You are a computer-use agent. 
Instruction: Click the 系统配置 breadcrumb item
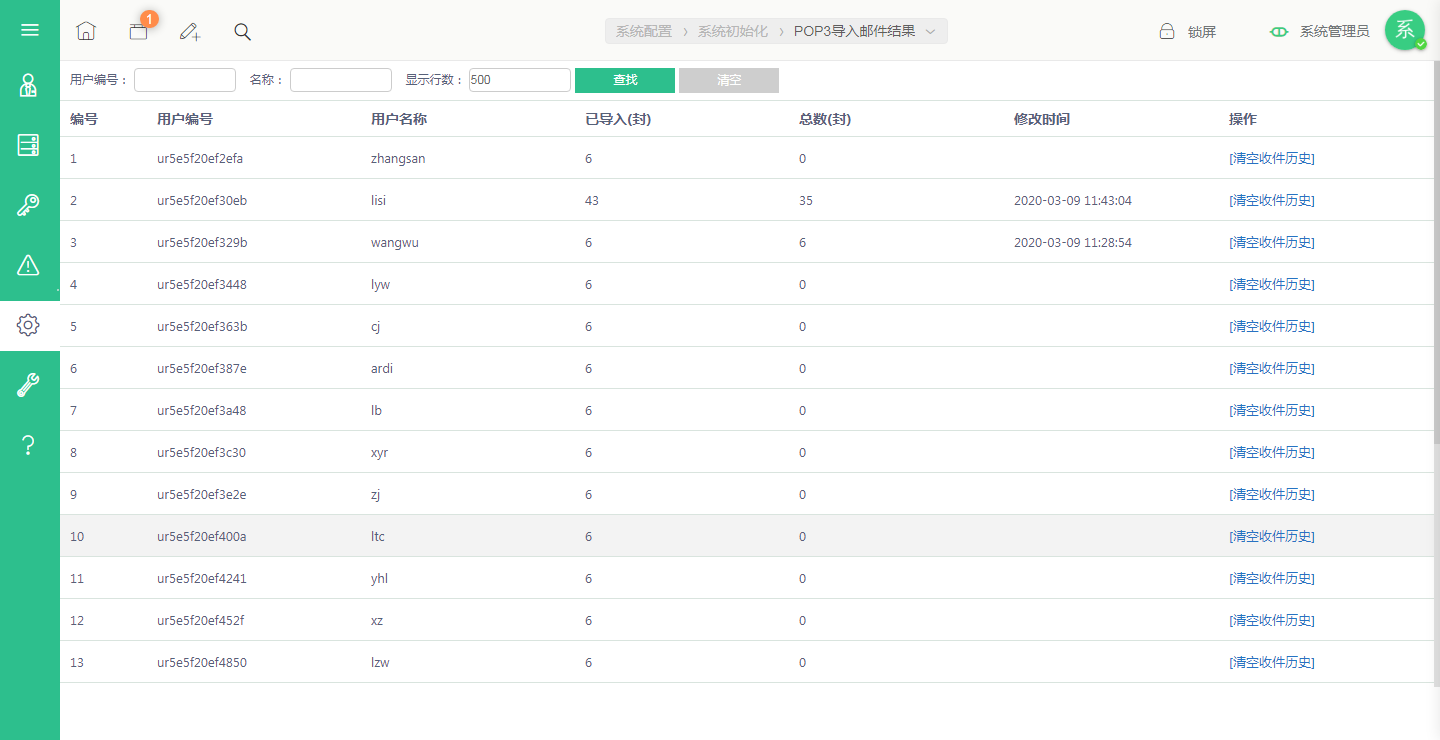644,31
